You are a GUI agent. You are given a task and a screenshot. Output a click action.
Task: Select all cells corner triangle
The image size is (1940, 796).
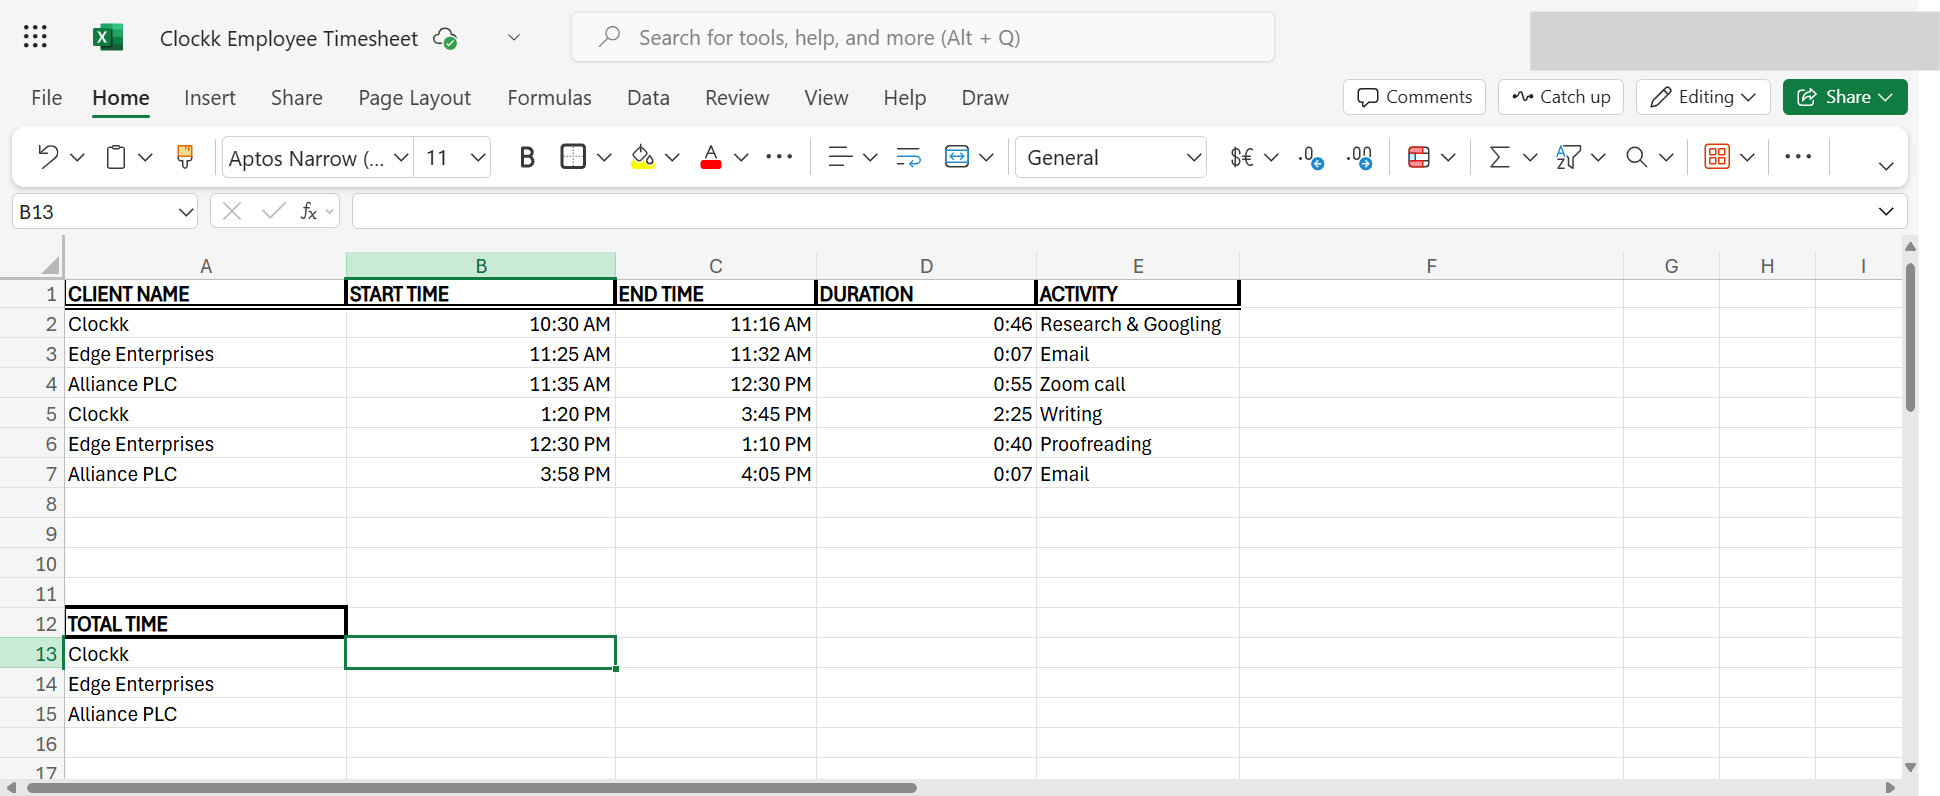pyautogui.click(x=50, y=265)
